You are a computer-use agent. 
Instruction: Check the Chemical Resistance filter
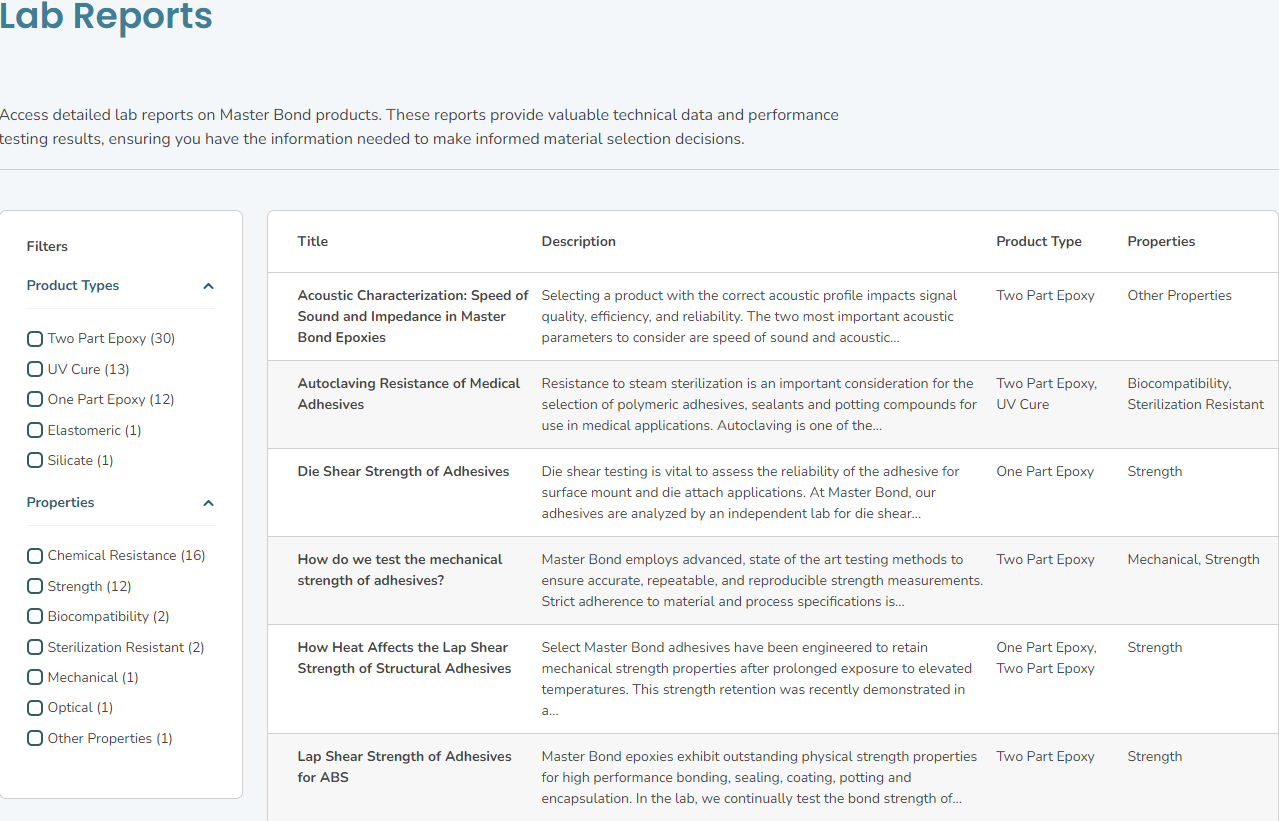coord(35,556)
